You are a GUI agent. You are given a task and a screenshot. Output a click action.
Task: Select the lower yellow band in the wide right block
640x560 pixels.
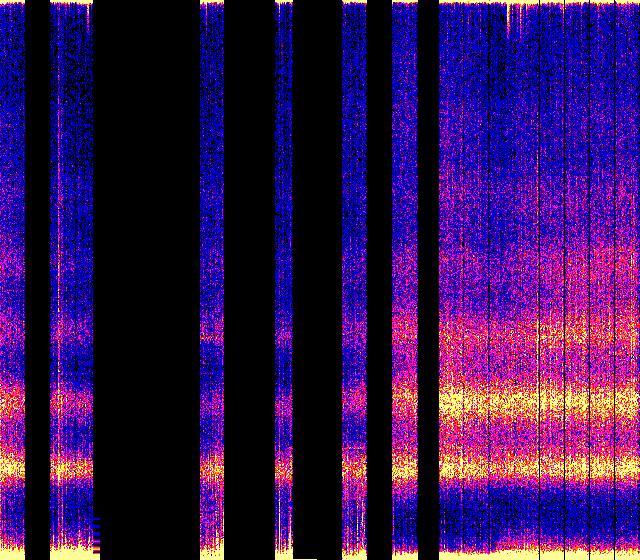coord(539,465)
